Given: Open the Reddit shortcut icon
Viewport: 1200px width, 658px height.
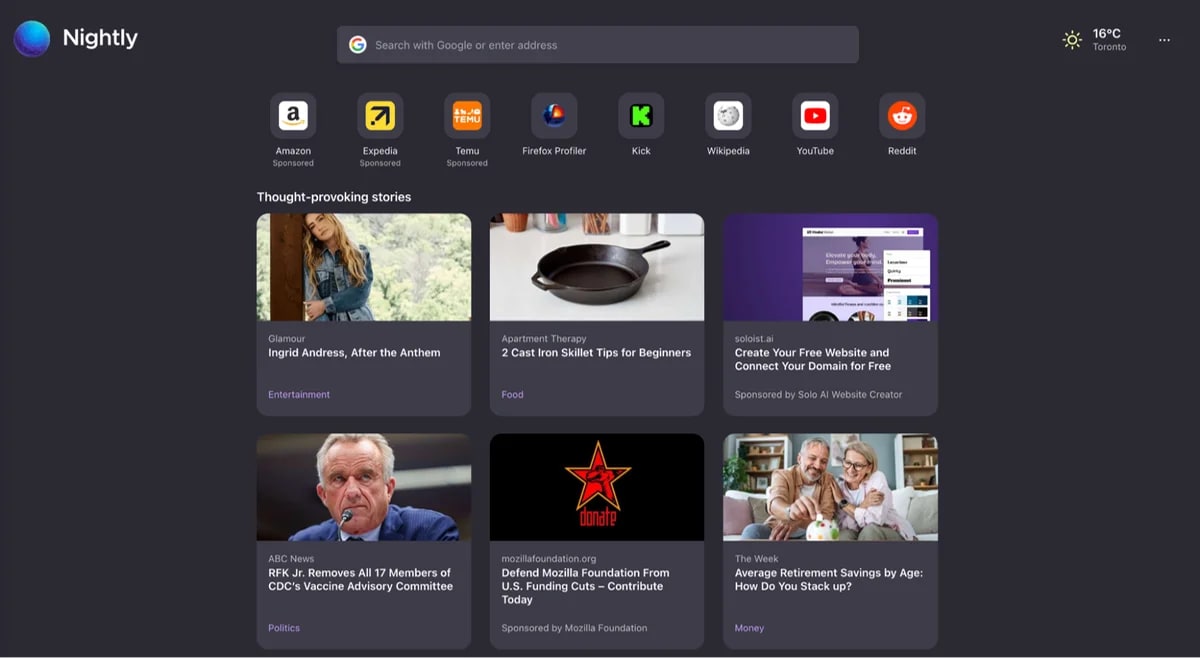Looking at the screenshot, I should click(902, 117).
